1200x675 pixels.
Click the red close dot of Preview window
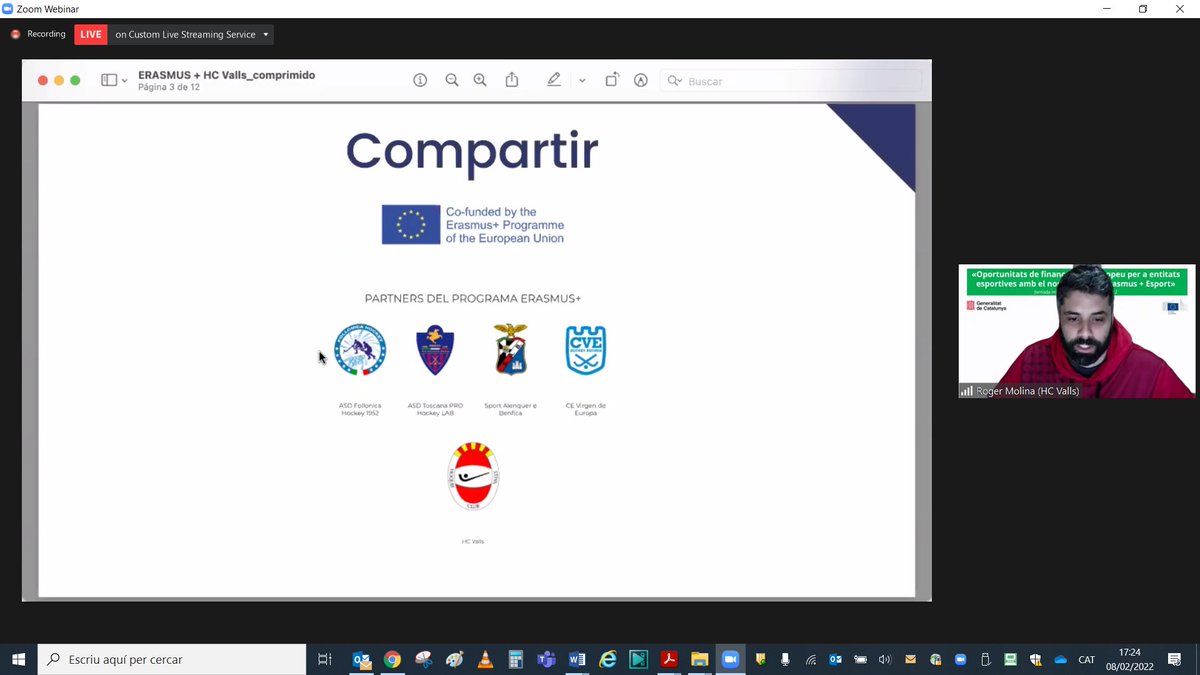tap(43, 80)
